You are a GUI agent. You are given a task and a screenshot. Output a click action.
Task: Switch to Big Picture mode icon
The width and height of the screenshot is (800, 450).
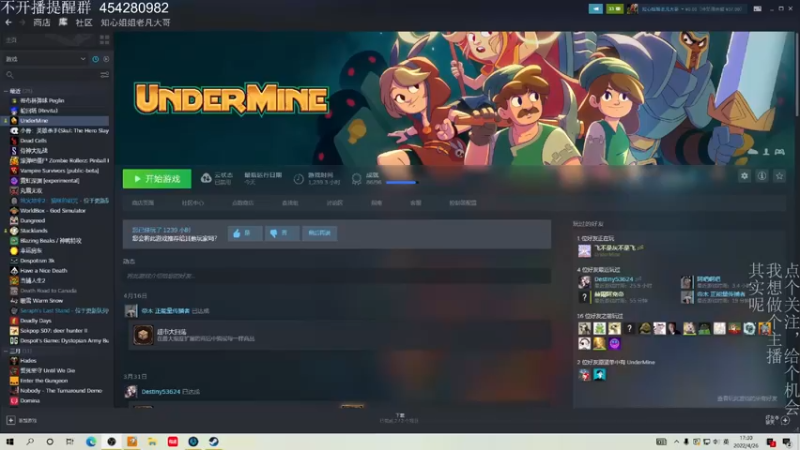[x=758, y=9]
